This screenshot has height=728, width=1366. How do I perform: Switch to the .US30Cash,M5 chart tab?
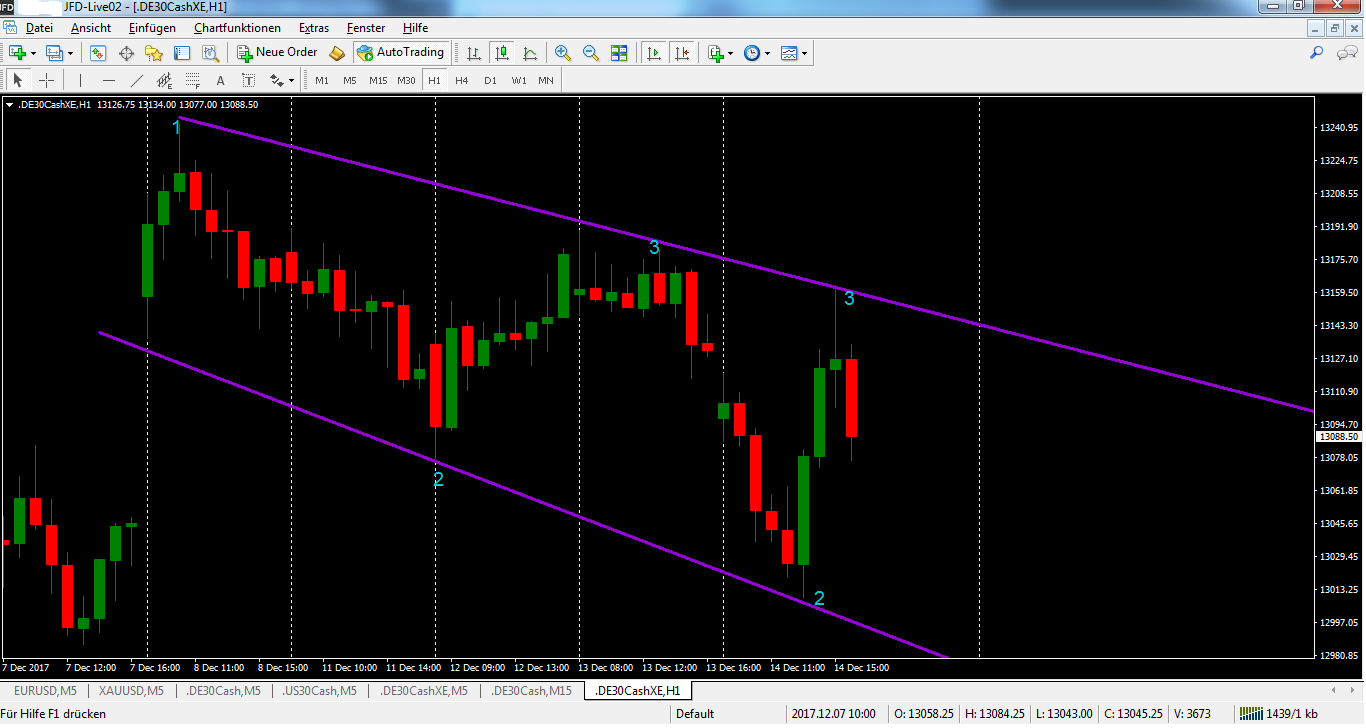coord(320,691)
